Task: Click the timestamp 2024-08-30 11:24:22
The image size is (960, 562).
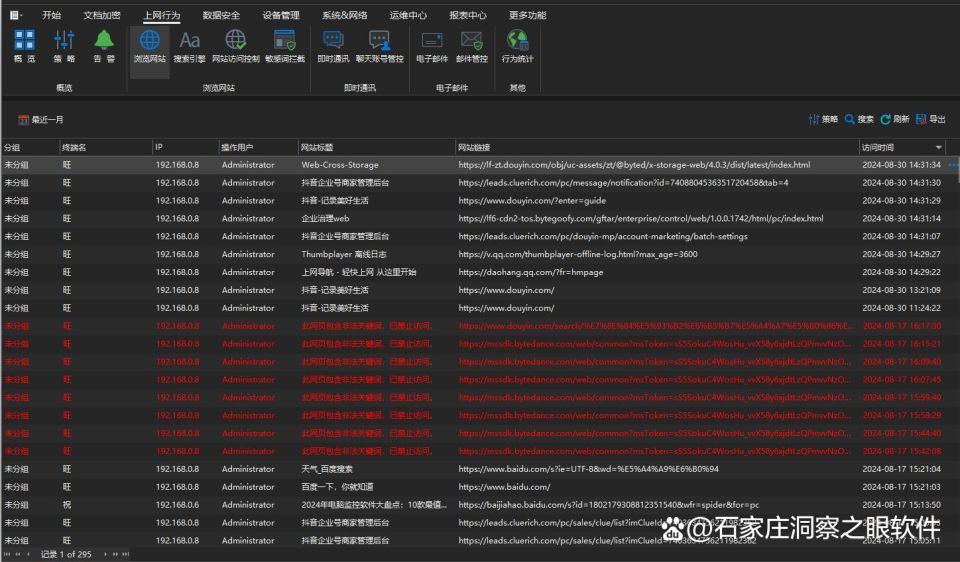Action: [x=901, y=308]
